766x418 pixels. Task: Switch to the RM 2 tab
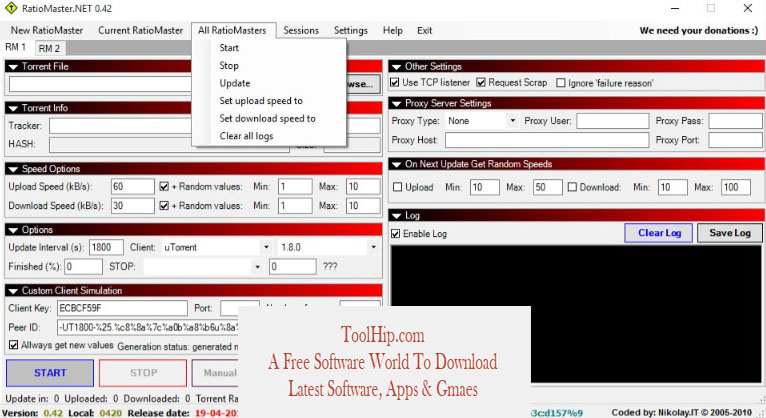tap(49, 48)
